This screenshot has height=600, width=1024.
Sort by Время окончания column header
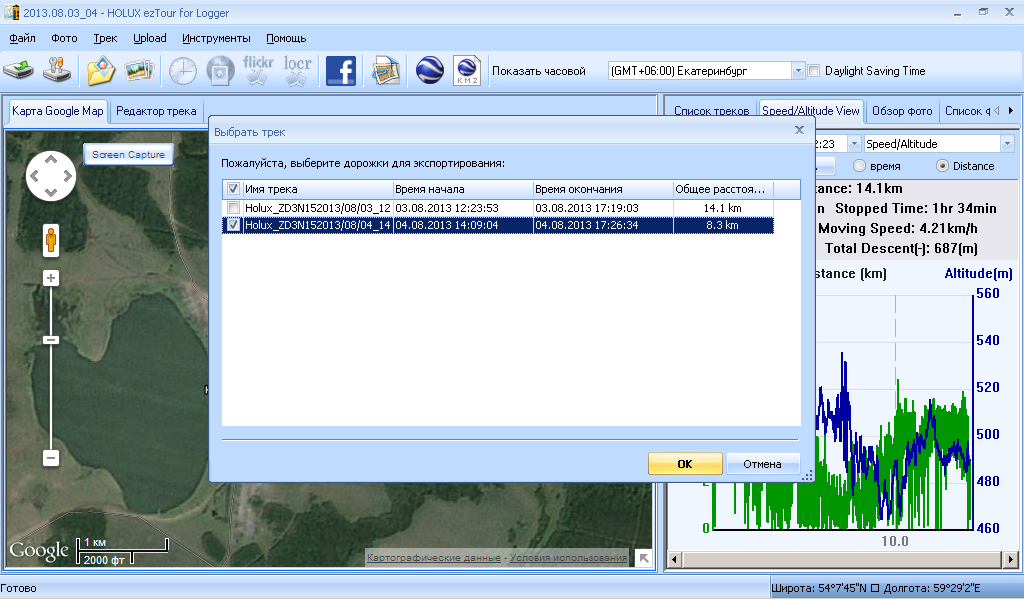click(603, 189)
